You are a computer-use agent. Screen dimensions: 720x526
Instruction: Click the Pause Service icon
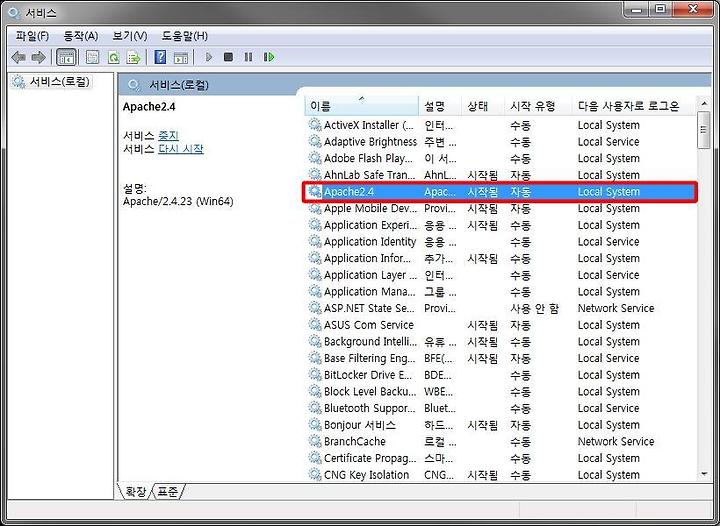[x=248, y=57]
